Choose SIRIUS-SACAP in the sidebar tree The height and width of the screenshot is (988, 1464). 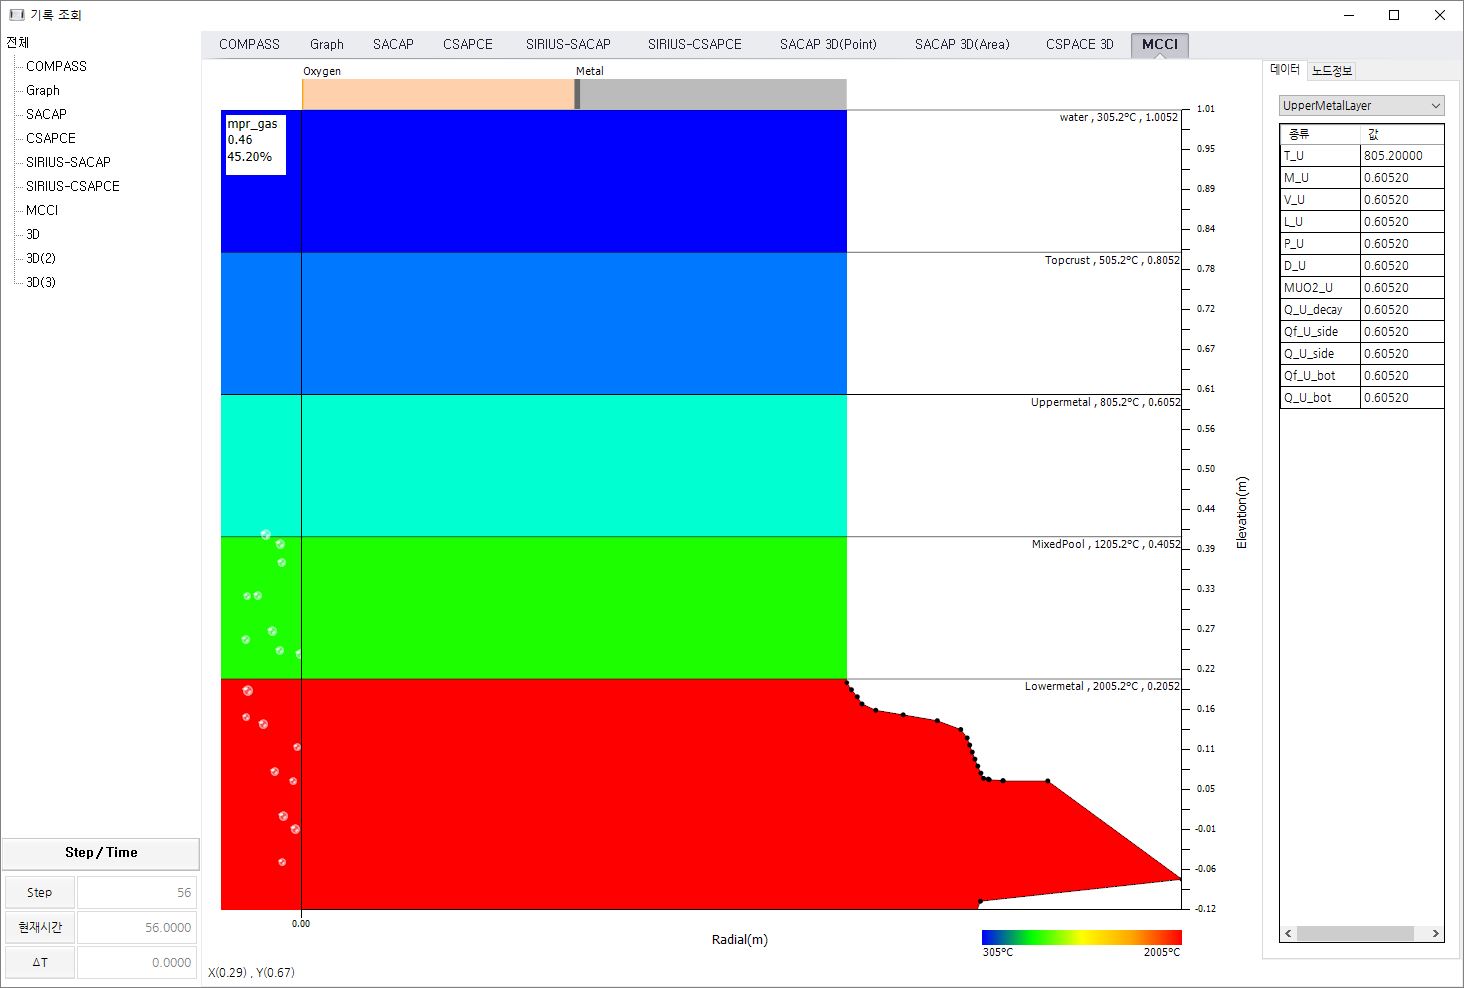click(x=68, y=162)
